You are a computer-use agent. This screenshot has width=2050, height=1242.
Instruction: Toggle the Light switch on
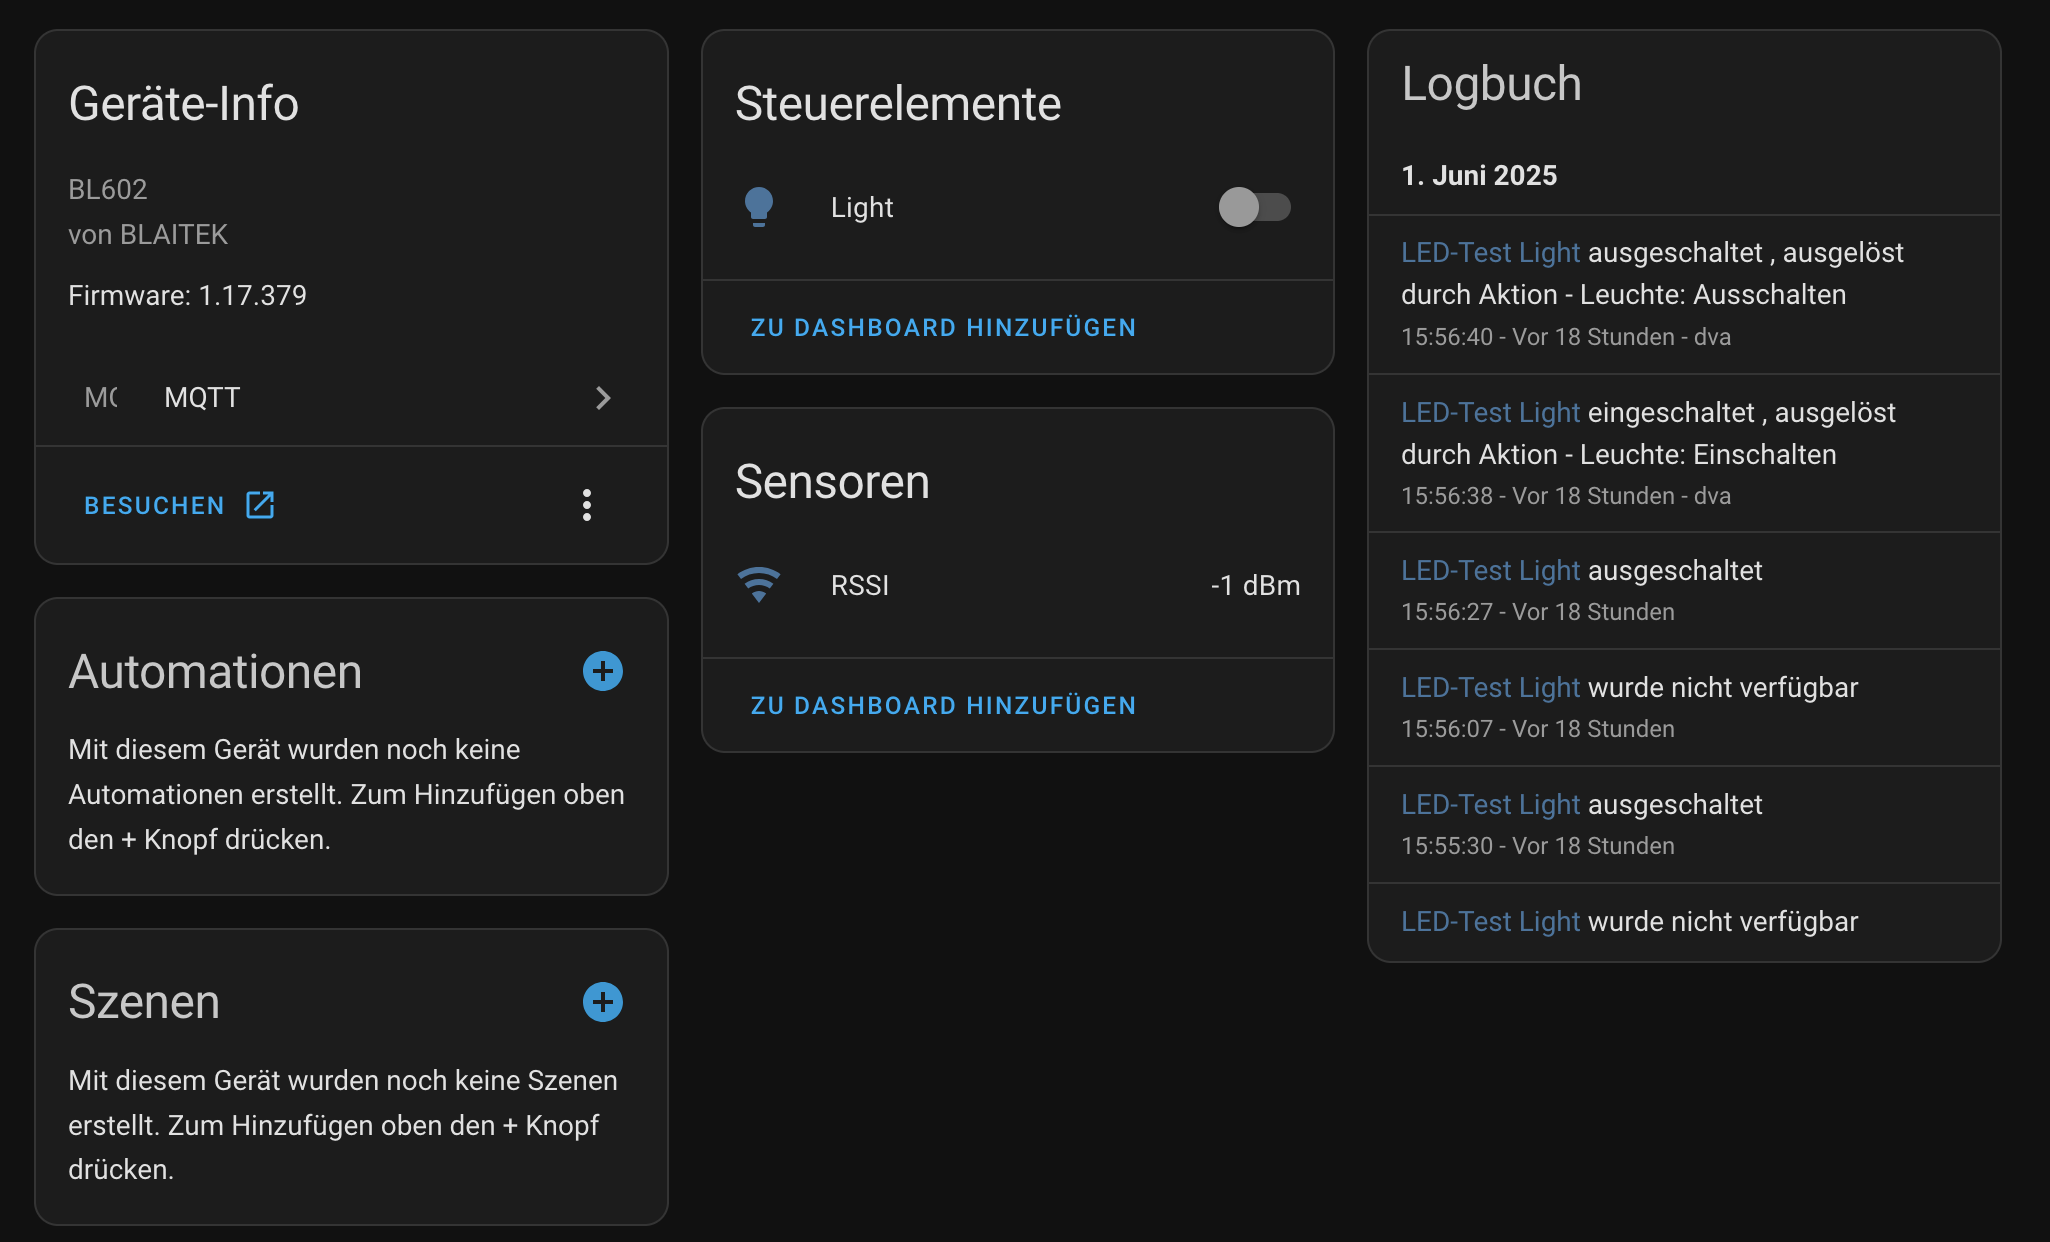1254,207
